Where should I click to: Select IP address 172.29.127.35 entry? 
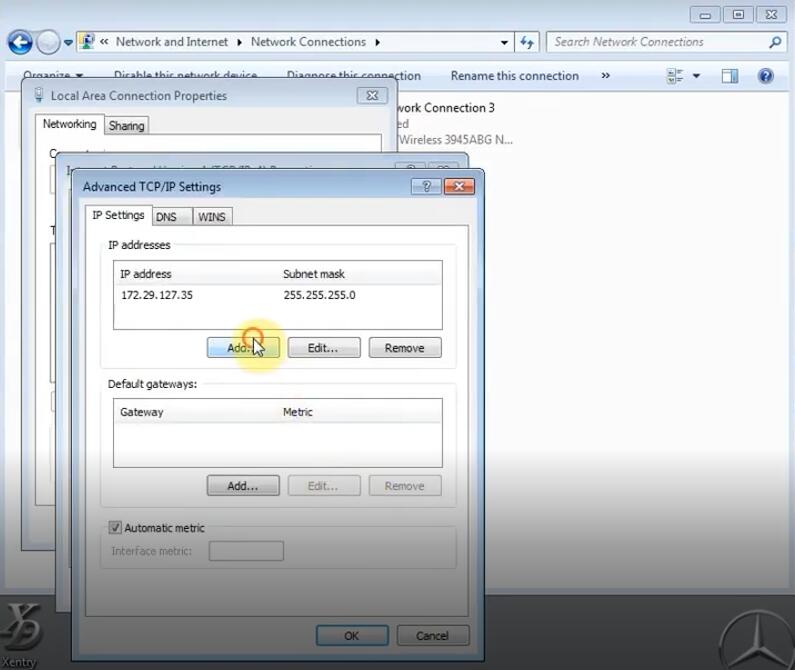click(157, 295)
